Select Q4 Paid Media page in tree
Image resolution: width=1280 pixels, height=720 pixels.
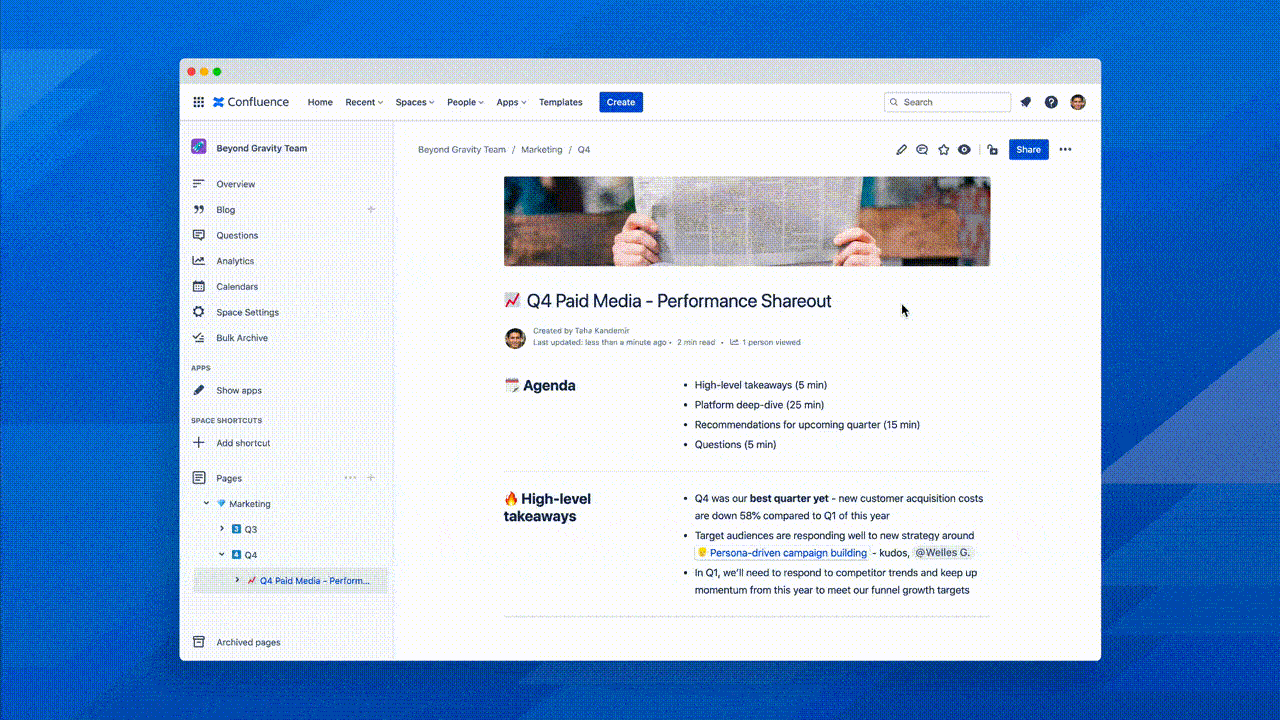(315, 580)
